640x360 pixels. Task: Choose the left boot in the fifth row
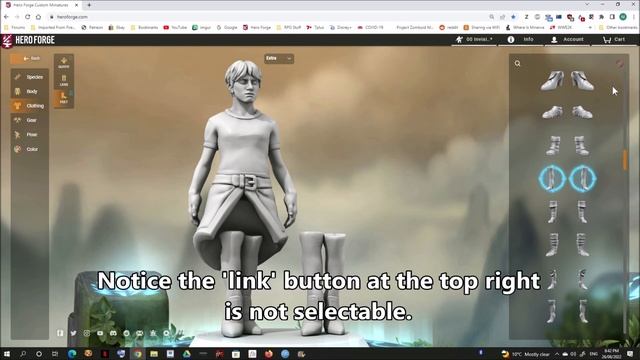tap(553, 212)
